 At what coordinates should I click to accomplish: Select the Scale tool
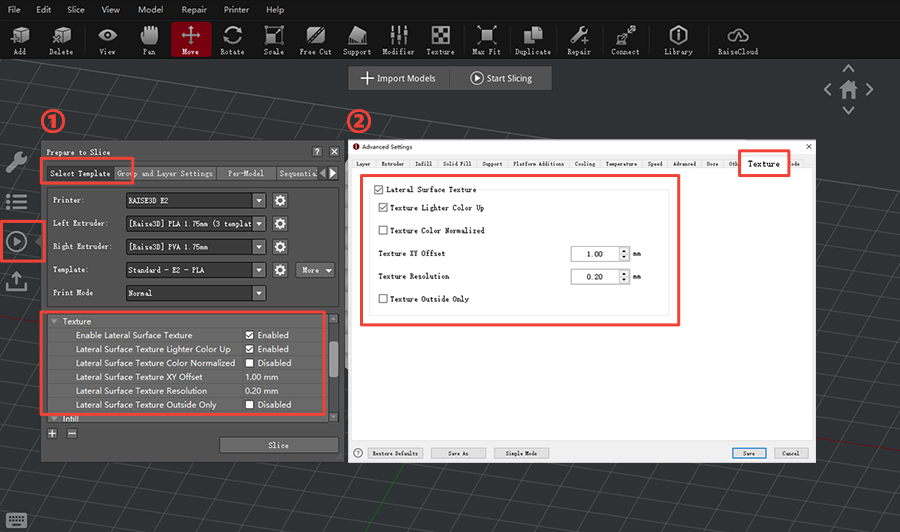point(274,40)
